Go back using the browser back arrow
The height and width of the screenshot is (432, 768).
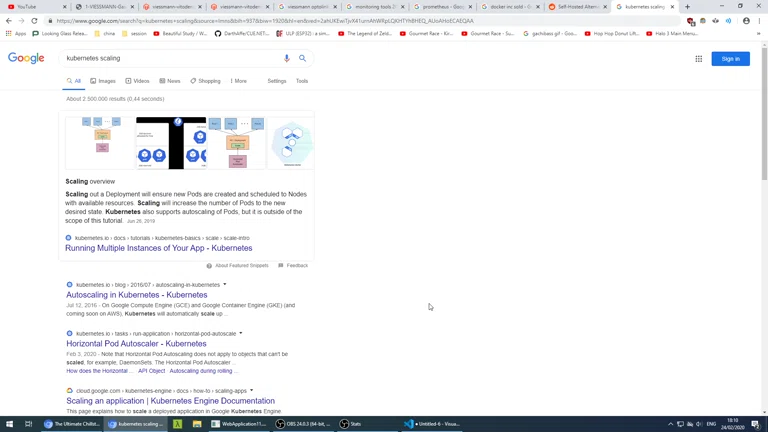(8, 20)
